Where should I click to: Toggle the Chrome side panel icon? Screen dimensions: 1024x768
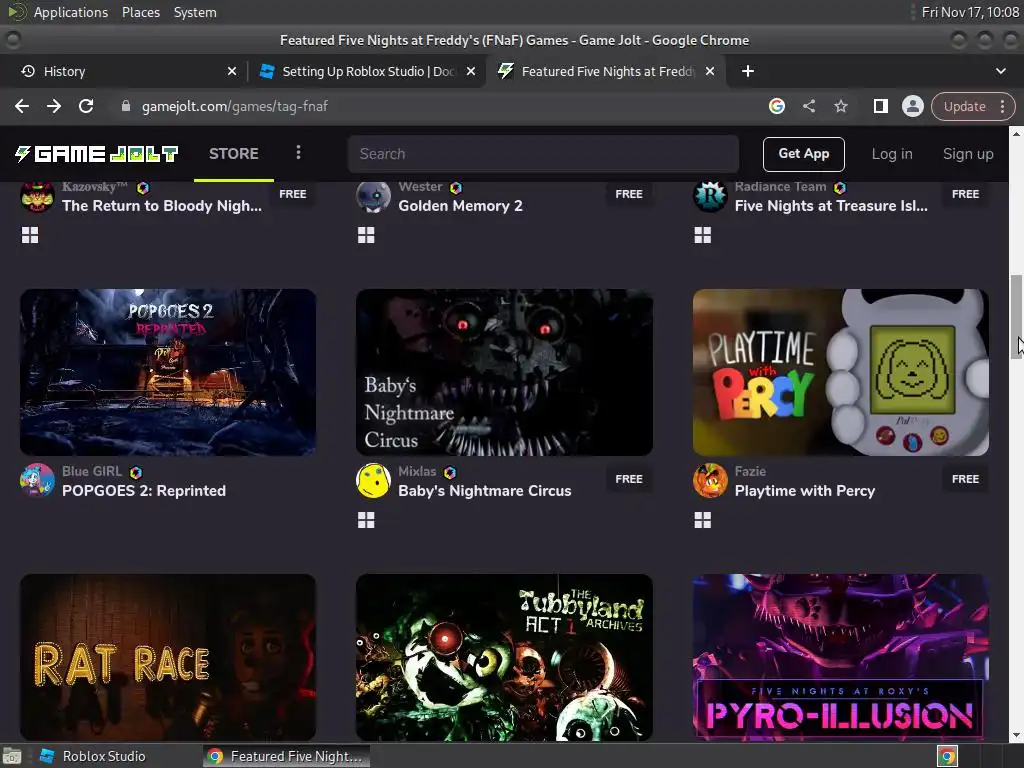[x=880, y=106]
